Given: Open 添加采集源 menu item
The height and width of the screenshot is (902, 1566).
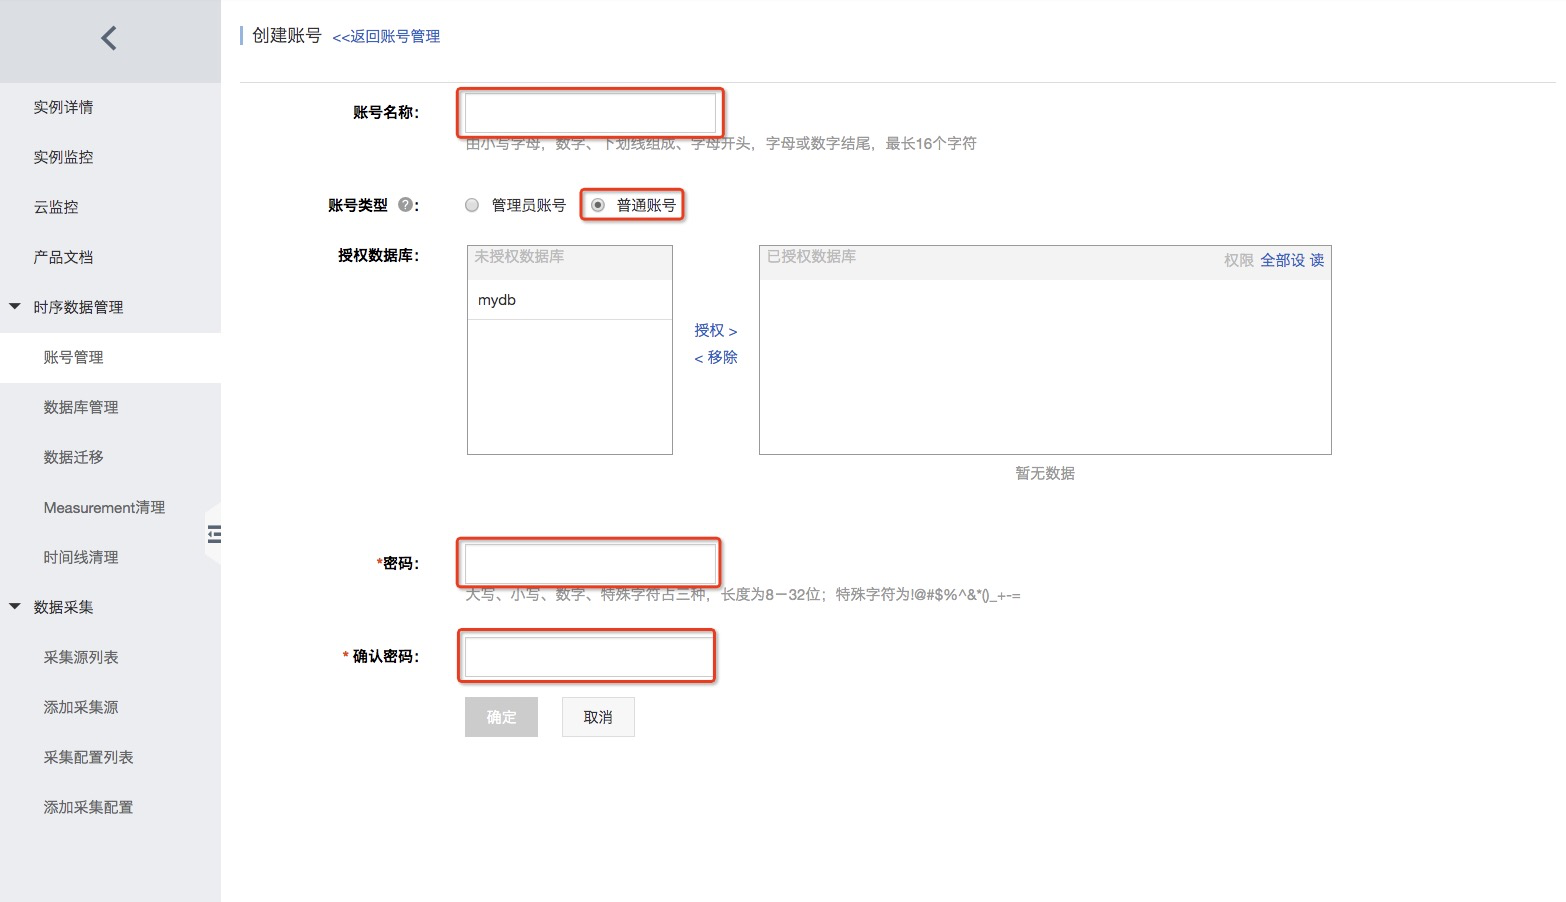Looking at the screenshot, I should point(81,707).
